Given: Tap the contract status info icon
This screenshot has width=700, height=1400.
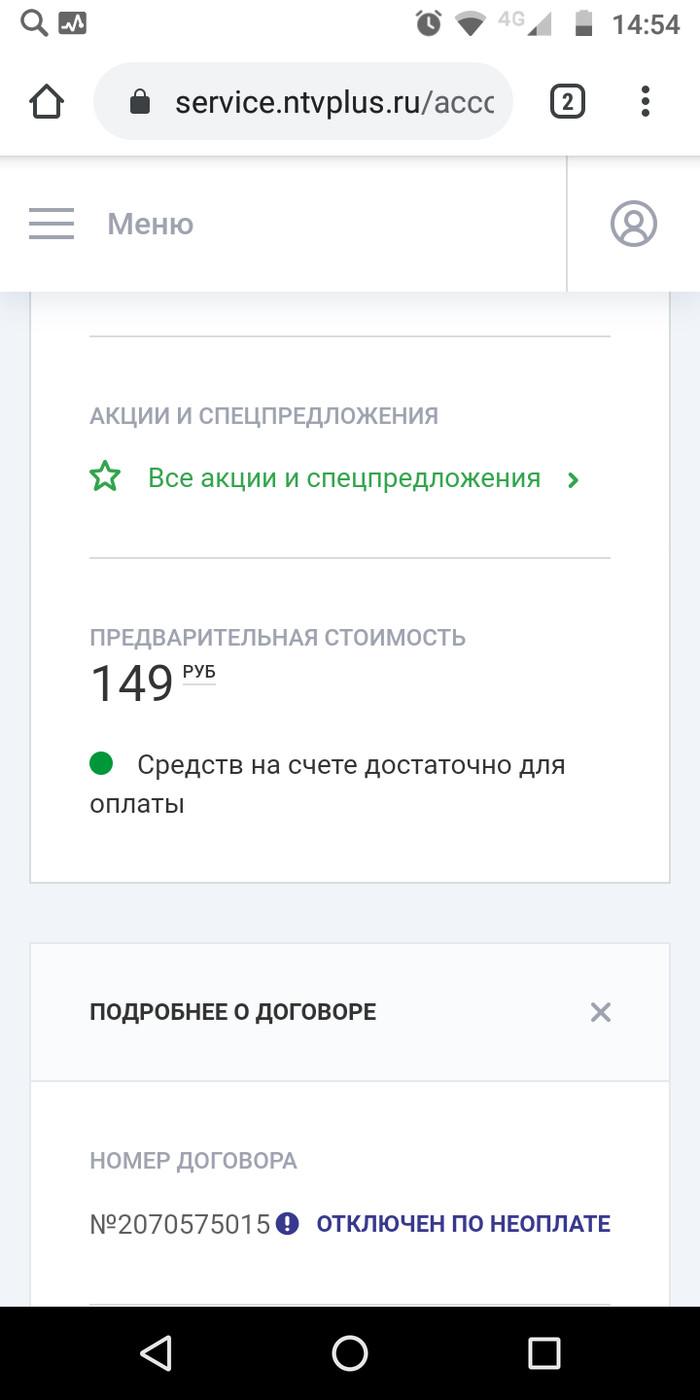Looking at the screenshot, I should pos(288,1223).
